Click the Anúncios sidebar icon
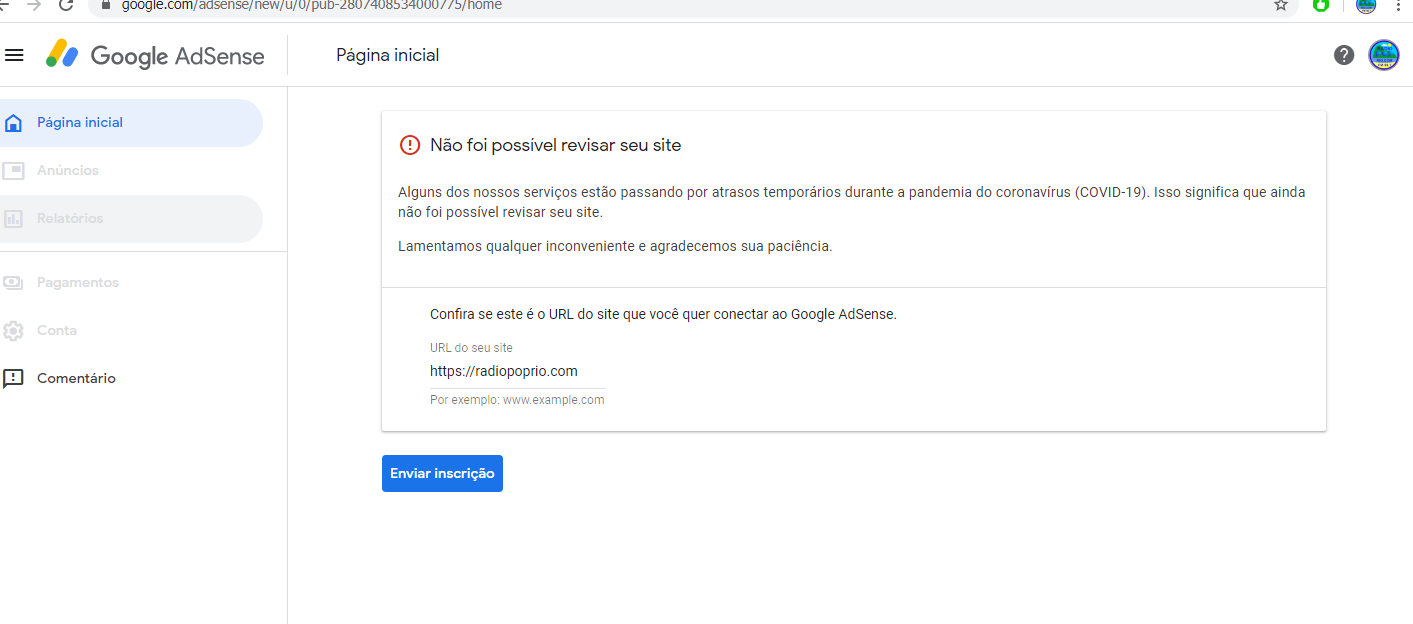Viewport: 1413px width, 624px height. 13,171
